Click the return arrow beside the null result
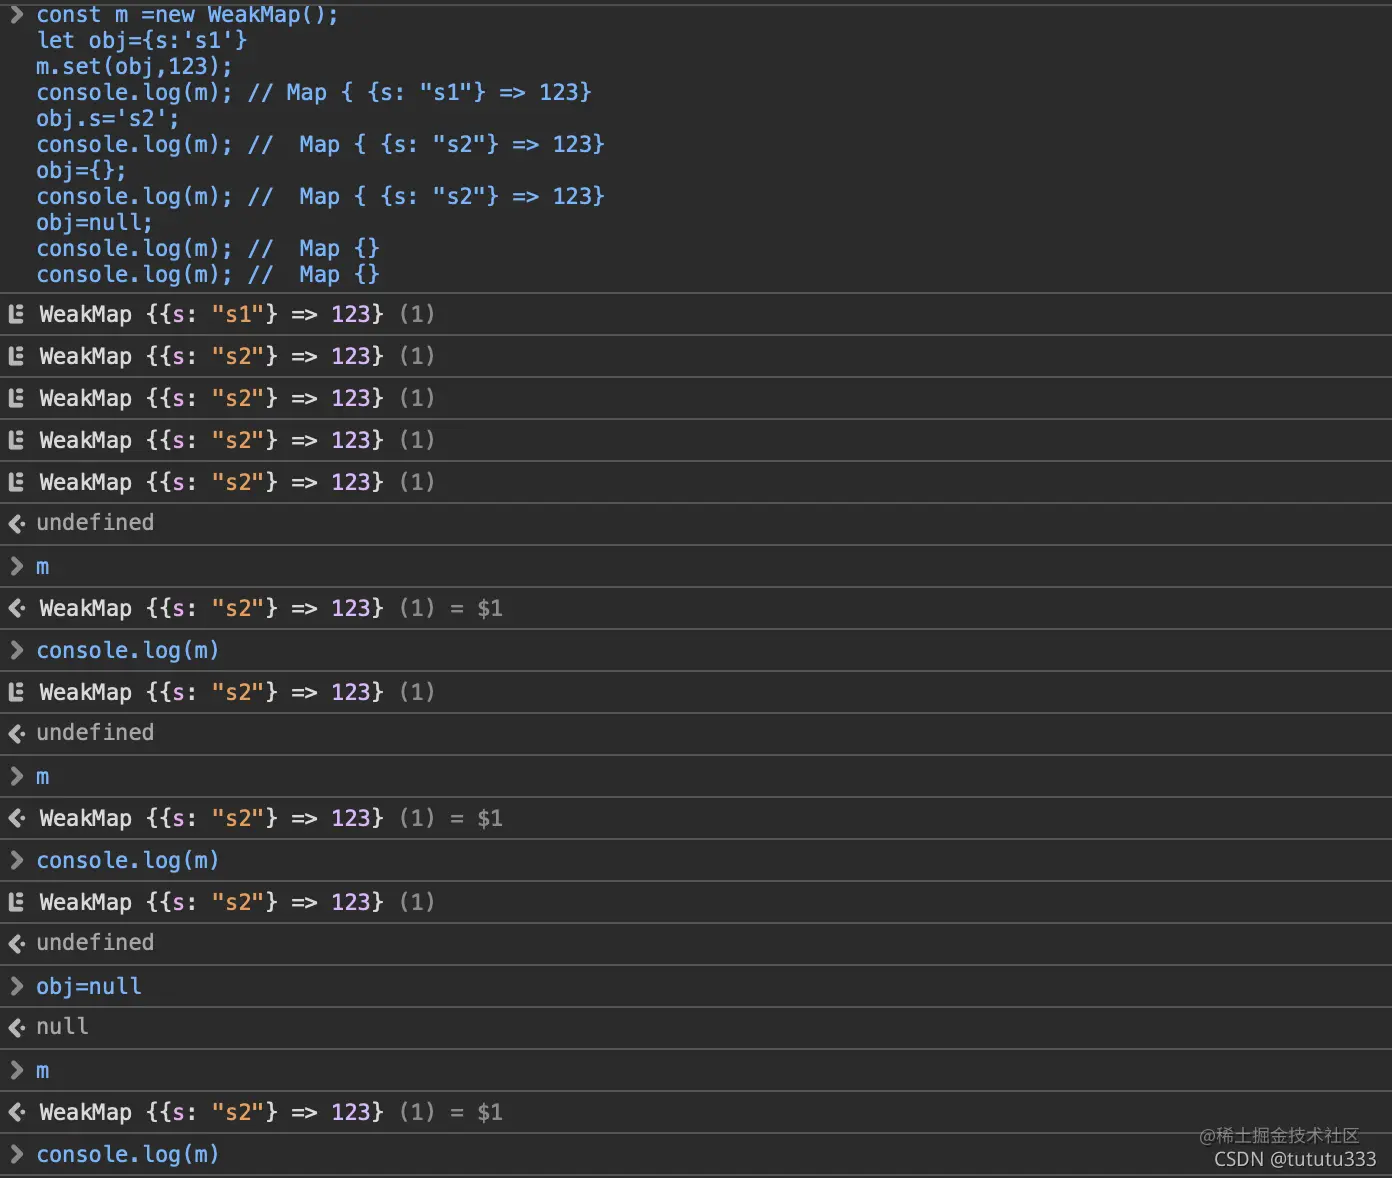The image size is (1392, 1178). [16, 1027]
